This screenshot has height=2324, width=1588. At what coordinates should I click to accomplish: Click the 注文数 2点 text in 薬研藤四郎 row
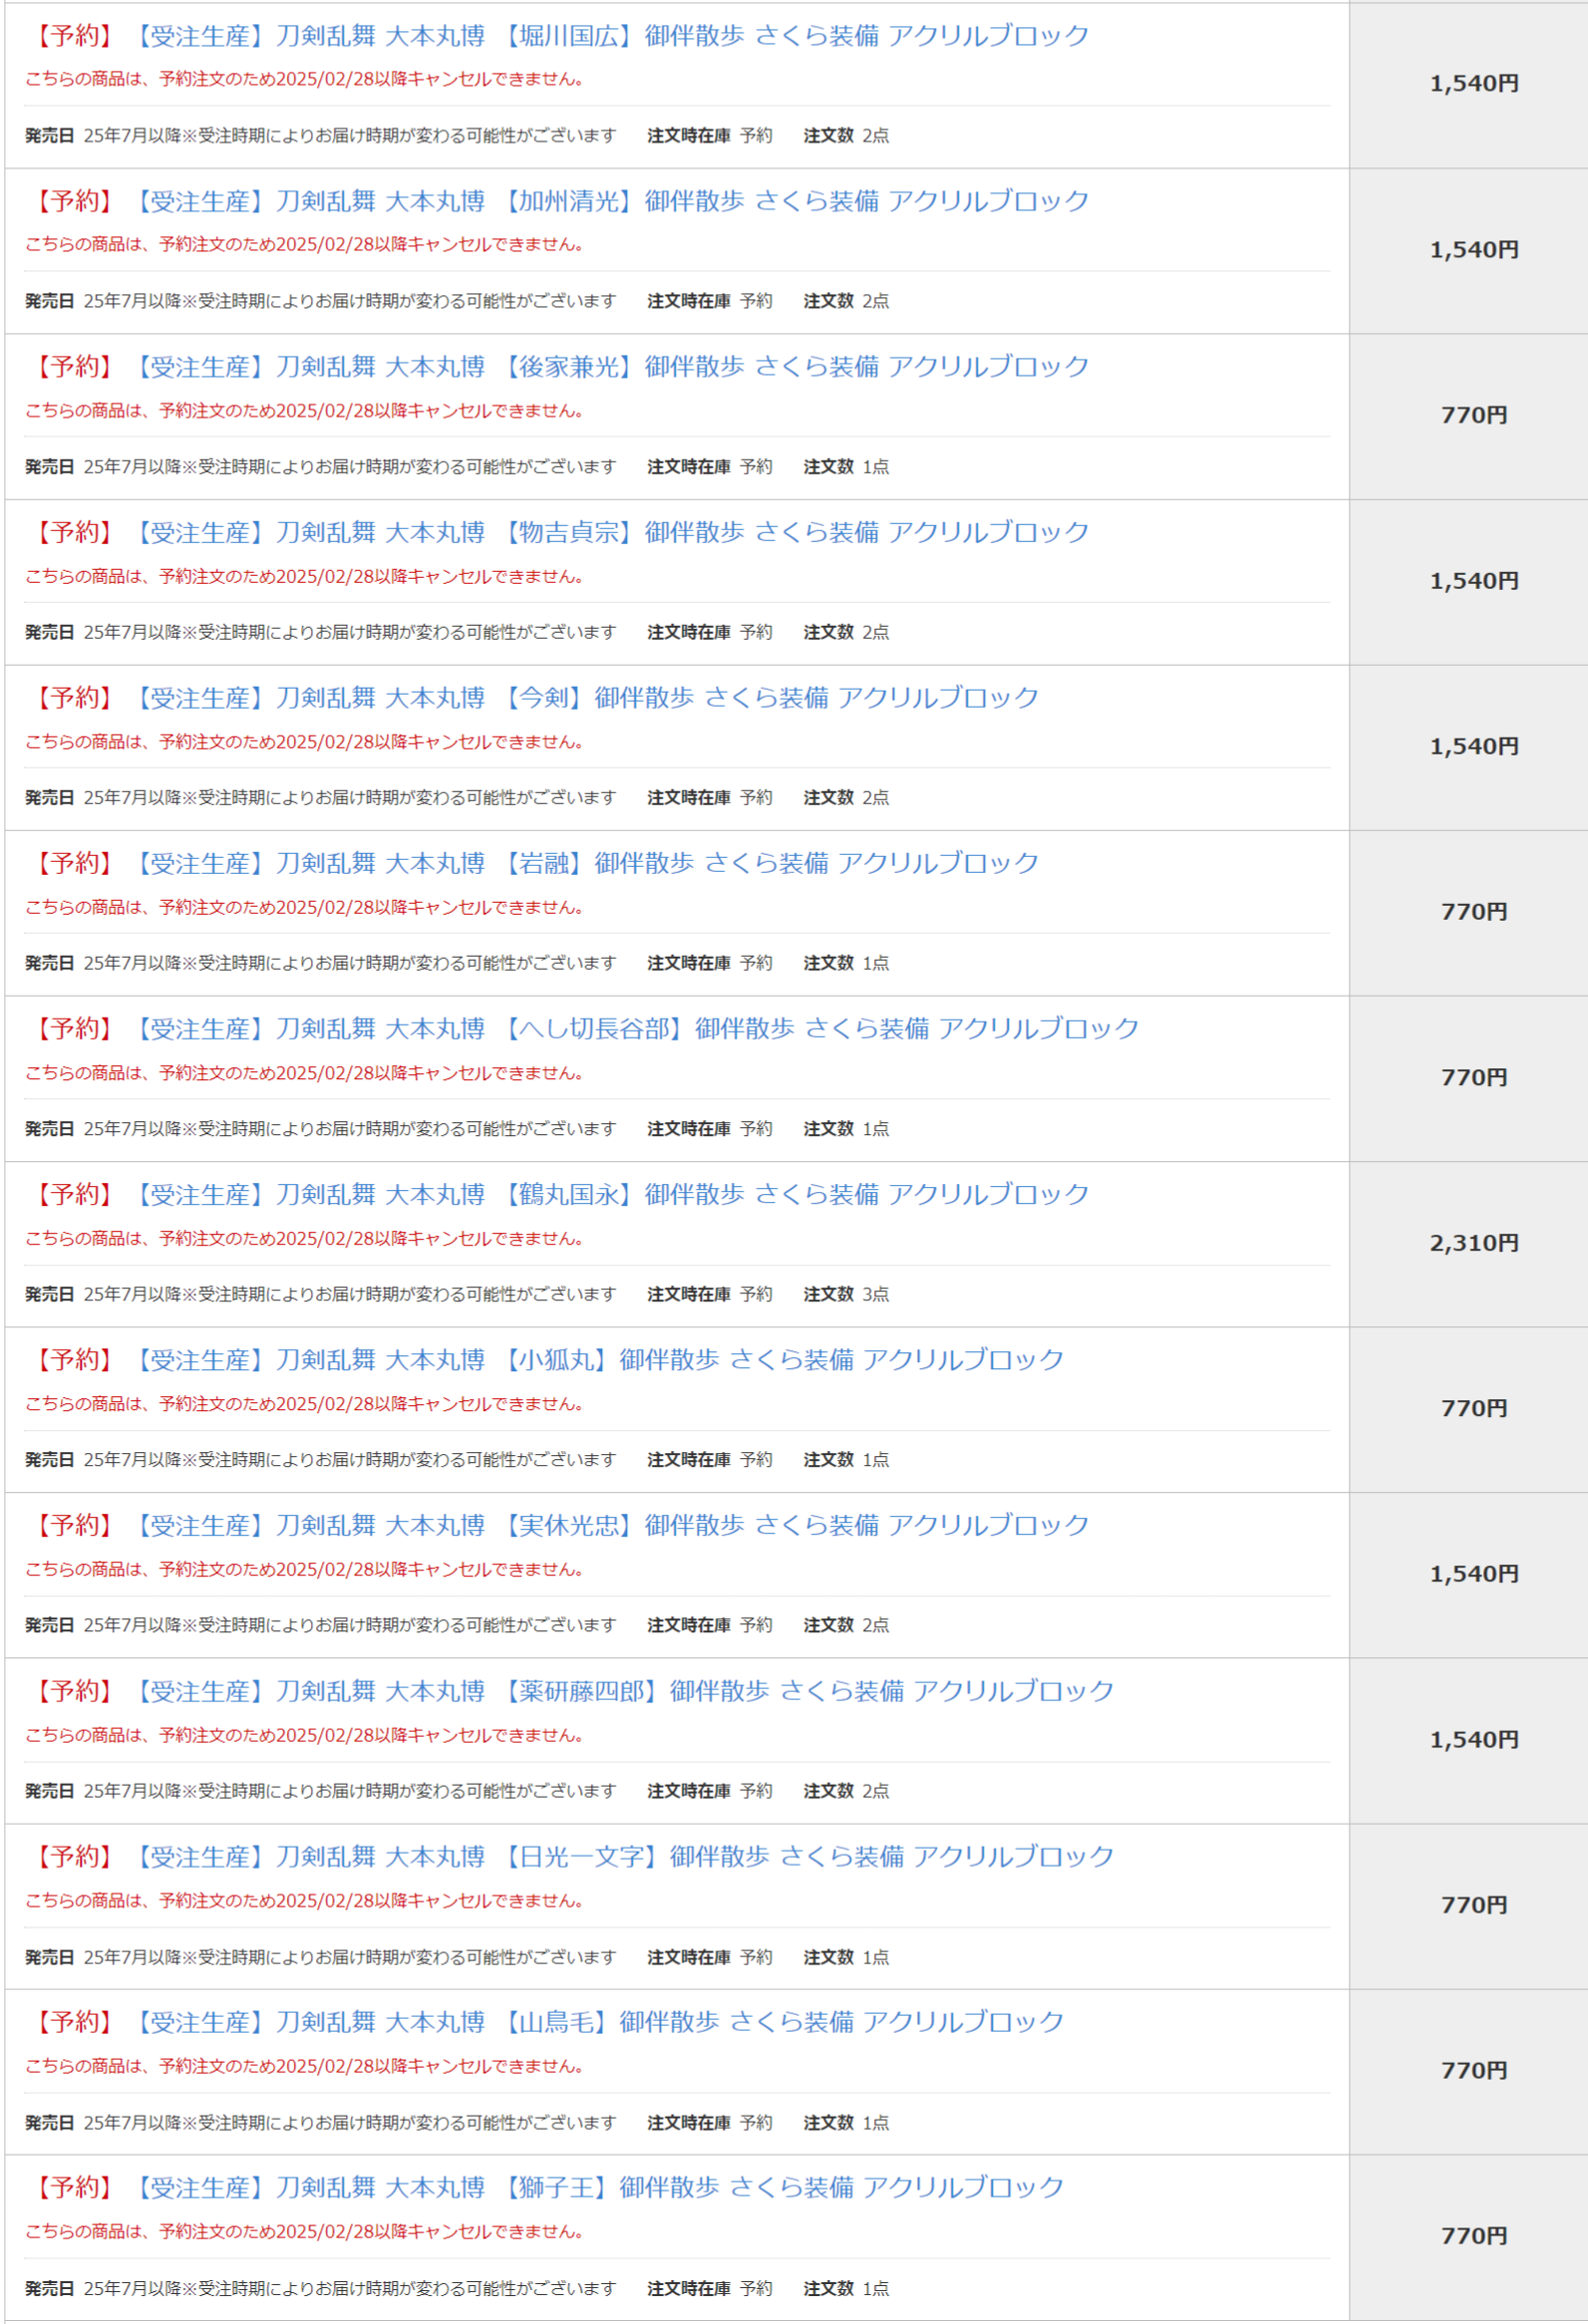846,1791
